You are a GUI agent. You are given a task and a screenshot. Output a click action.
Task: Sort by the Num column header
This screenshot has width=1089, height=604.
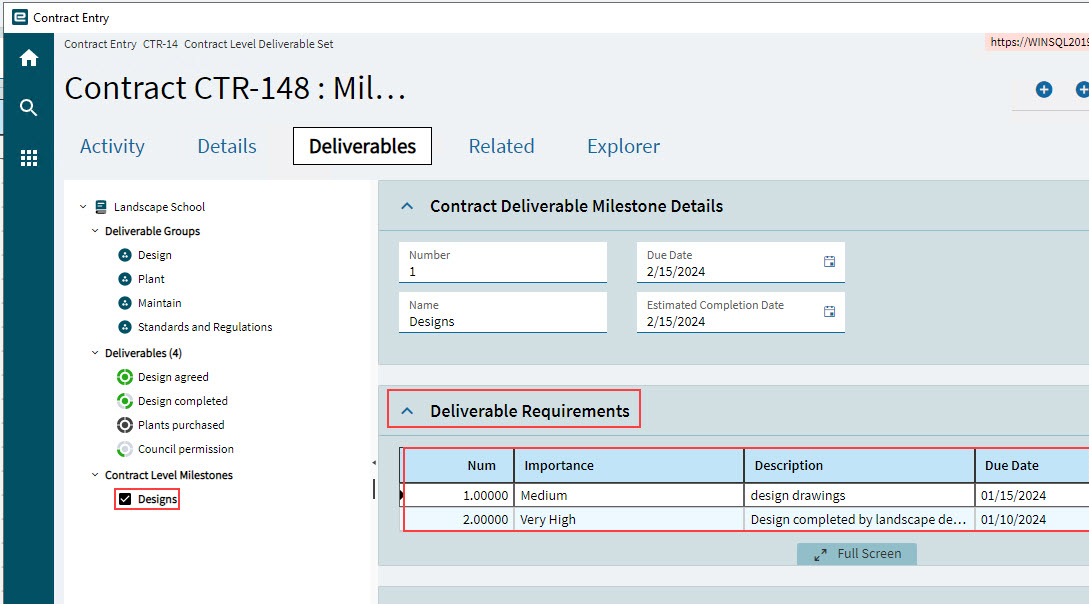point(459,466)
